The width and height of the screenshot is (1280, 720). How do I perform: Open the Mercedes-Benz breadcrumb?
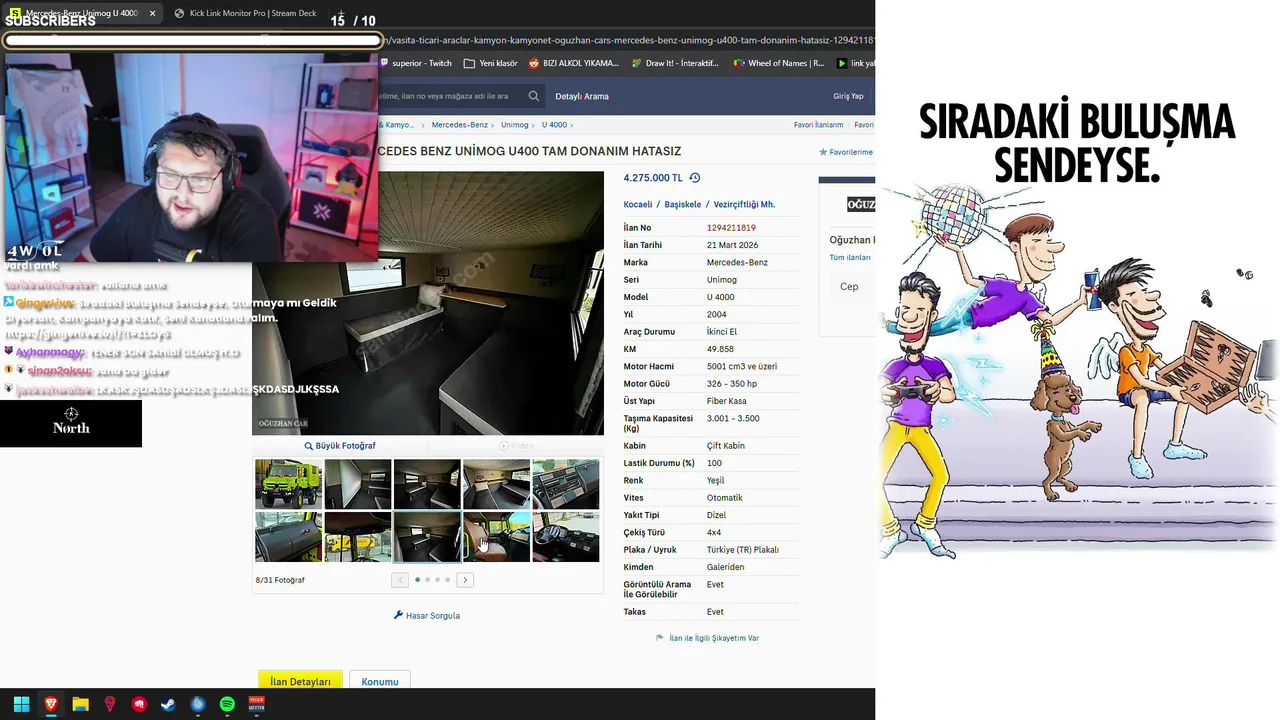tap(460, 125)
